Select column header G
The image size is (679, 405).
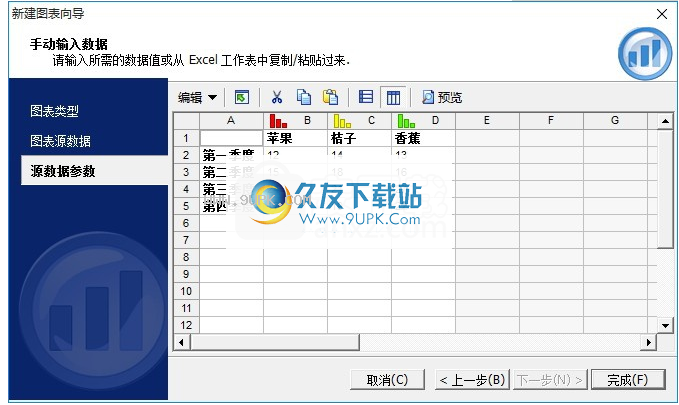point(615,120)
